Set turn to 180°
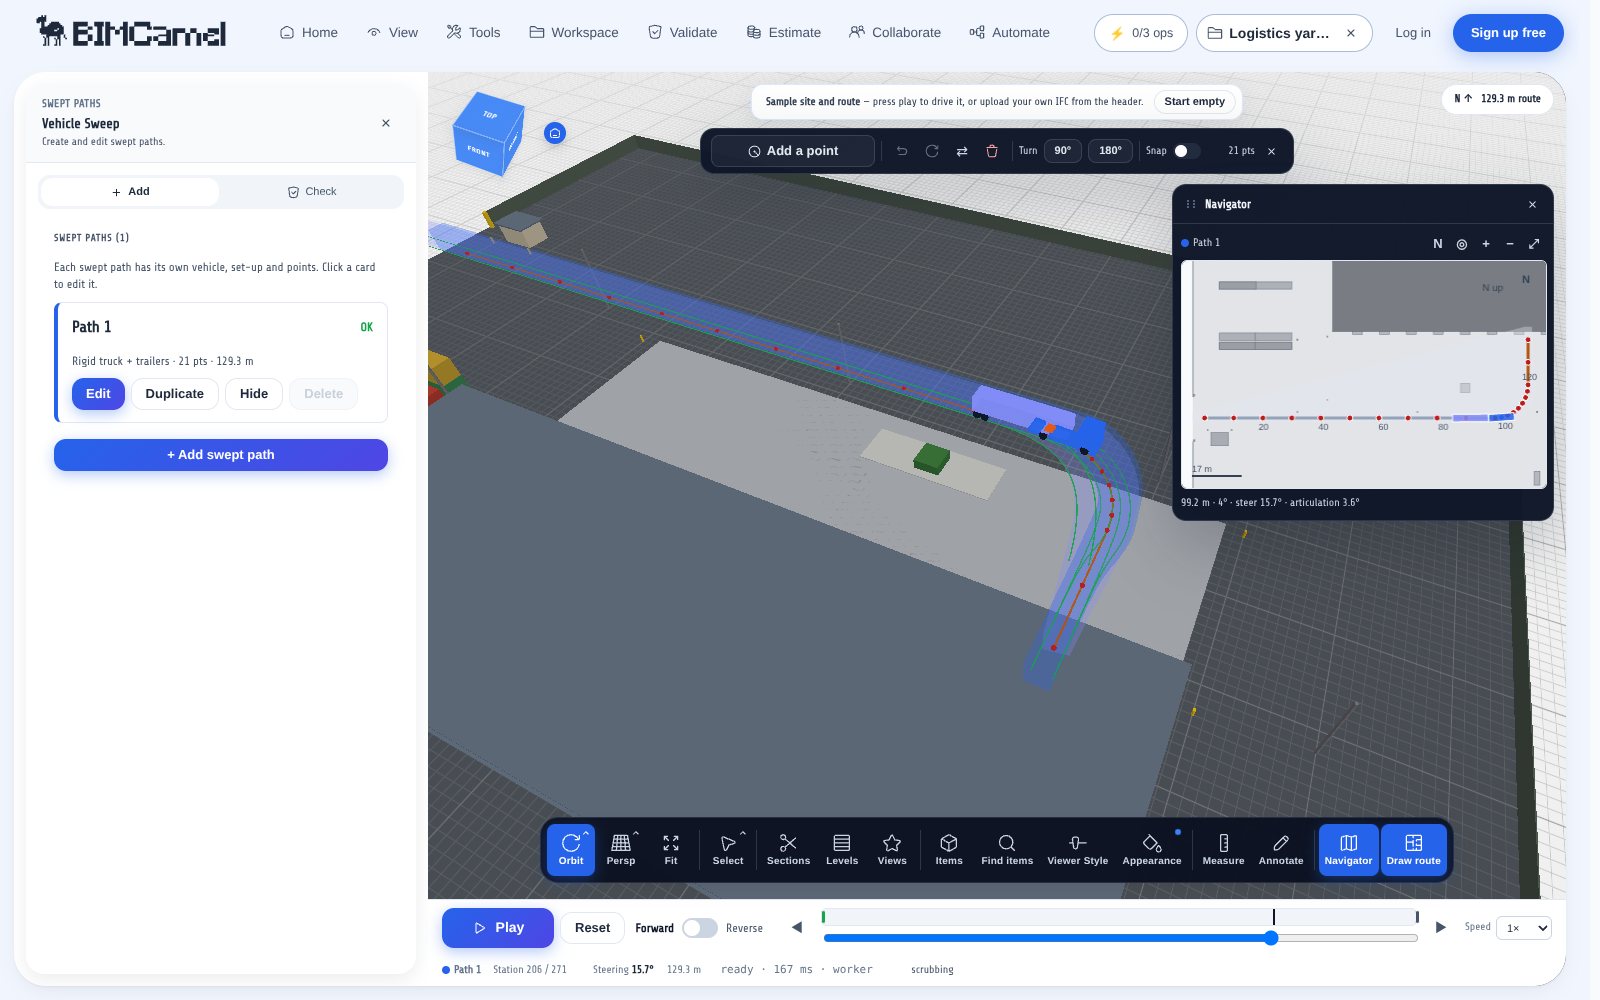The width and height of the screenshot is (1600, 1000). pos(1110,151)
